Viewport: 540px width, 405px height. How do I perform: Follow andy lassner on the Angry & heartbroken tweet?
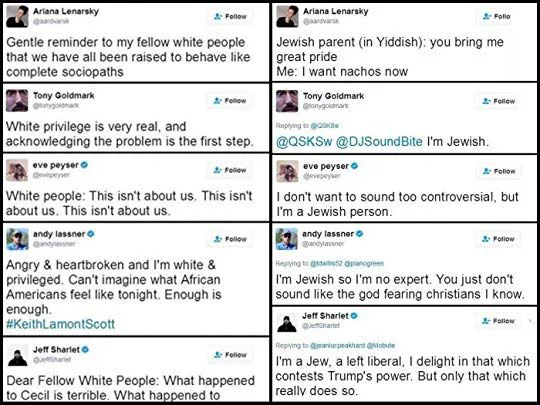click(x=230, y=239)
